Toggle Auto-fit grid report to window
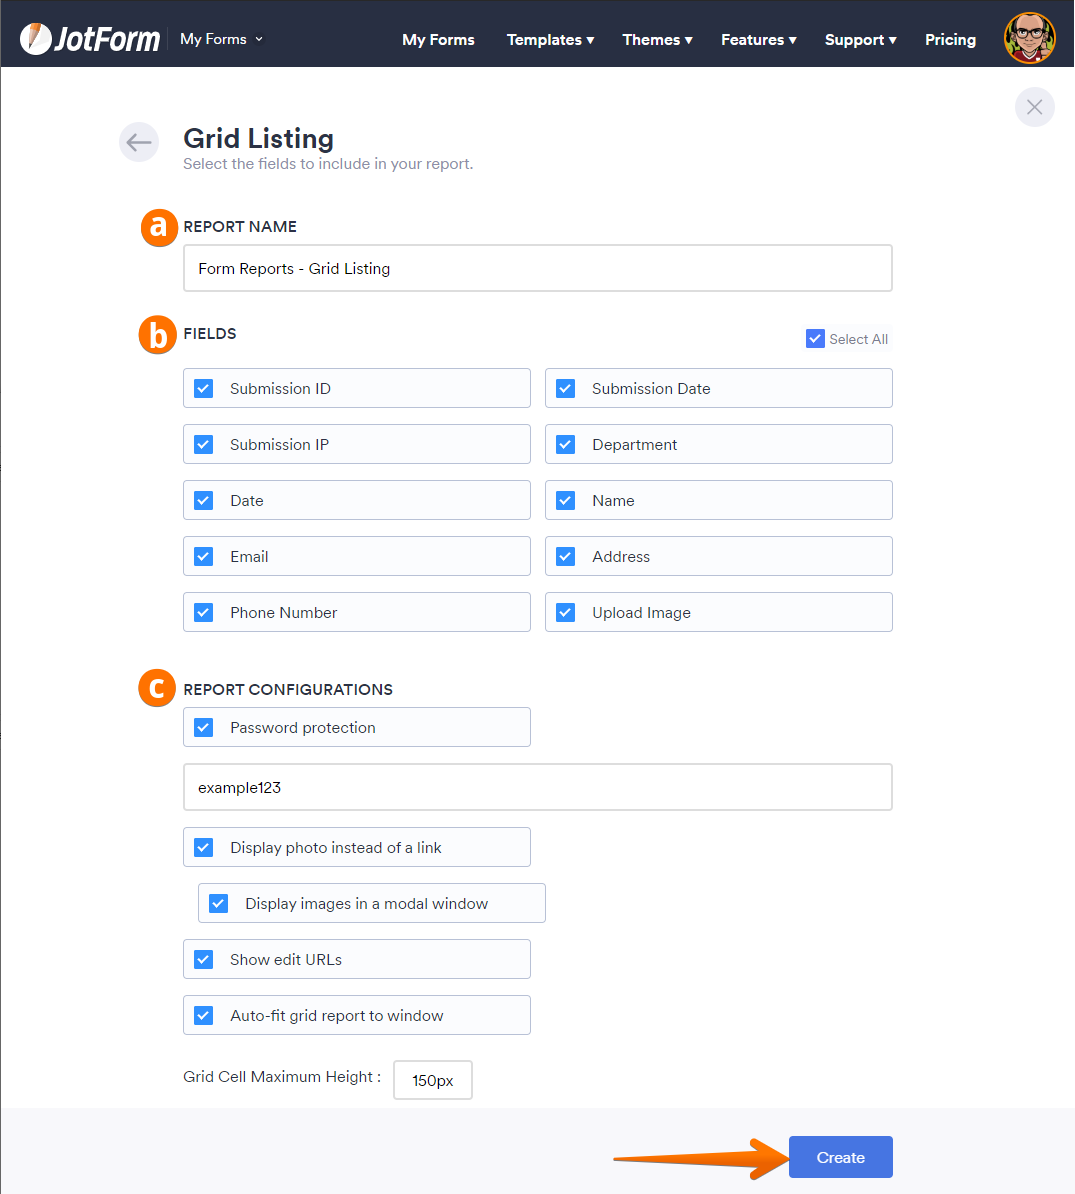The image size is (1075, 1194). pyautogui.click(x=203, y=1015)
